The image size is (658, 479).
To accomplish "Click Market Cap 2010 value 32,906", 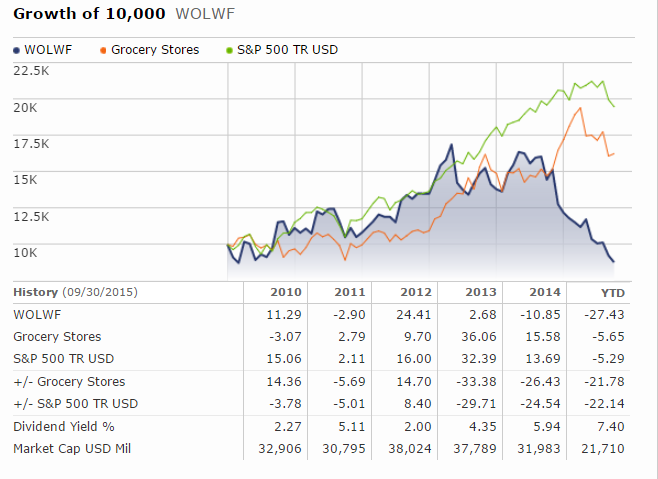I will click(x=280, y=449).
